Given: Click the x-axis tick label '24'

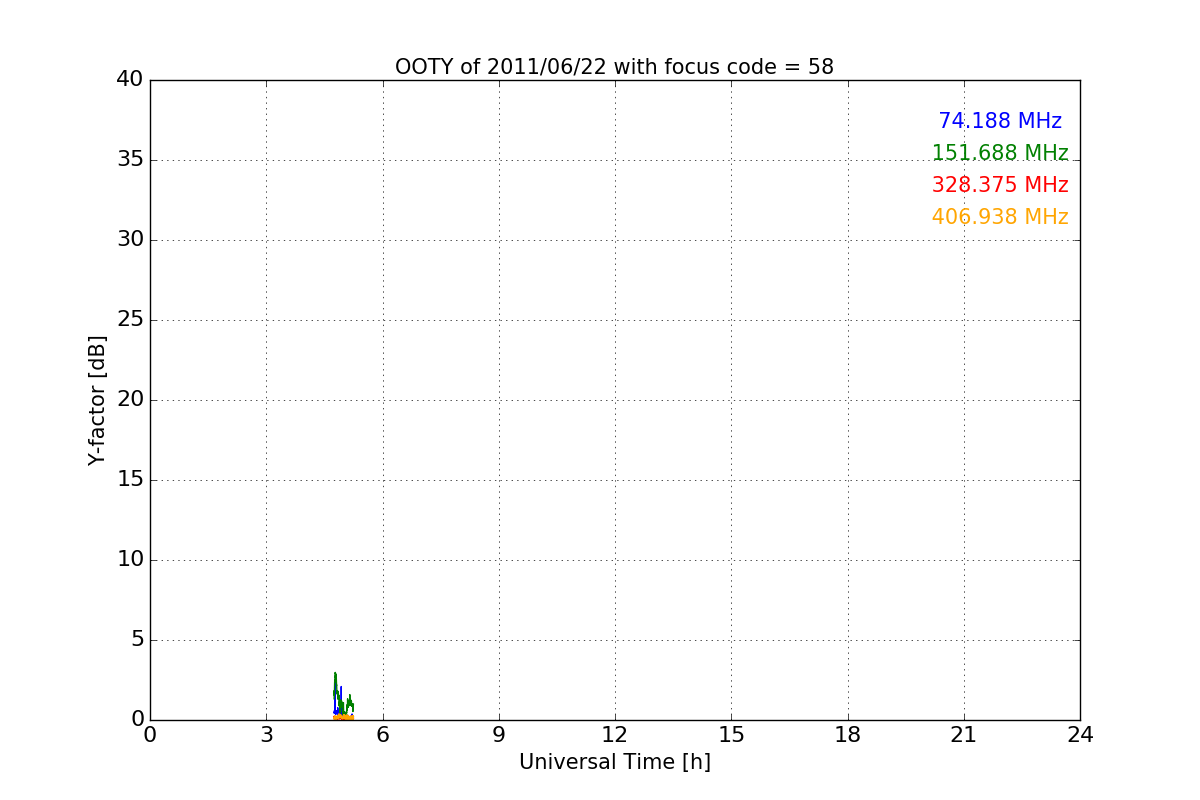Looking at the screenshot, I should pyautogui.click(x=1080, y=735).
